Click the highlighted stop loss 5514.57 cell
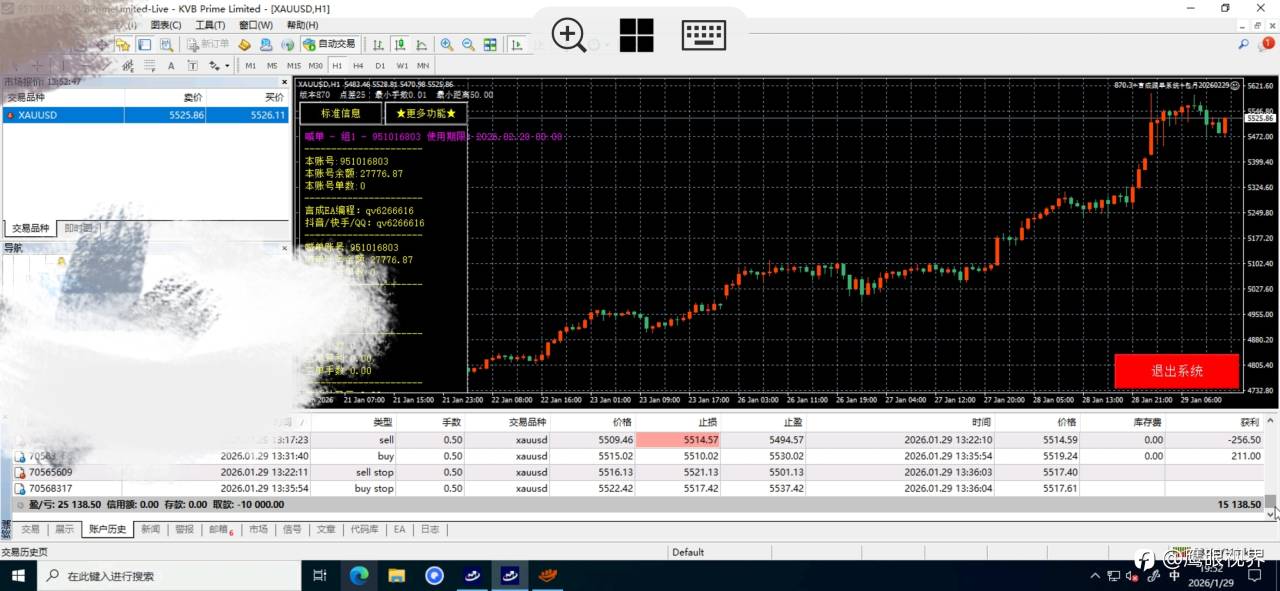The width and height of the screenshot is (1280, 591). [678, 439]
